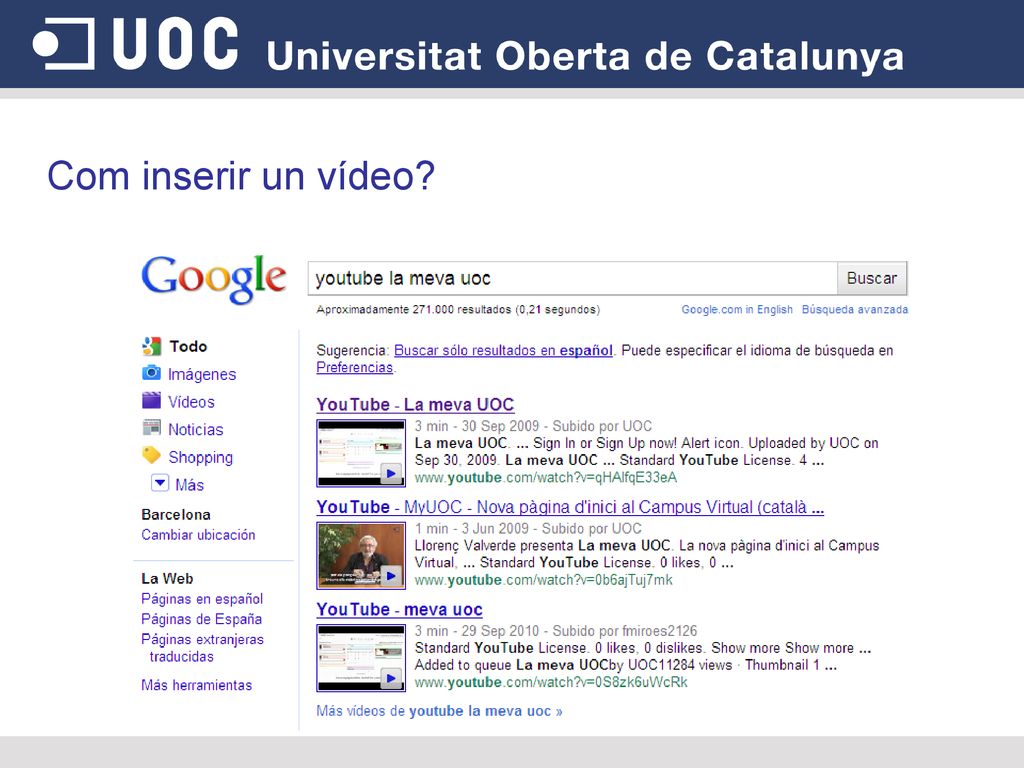Open result YouTube - MyUOC Nova pàgina d'inici

tap(570, 507)
